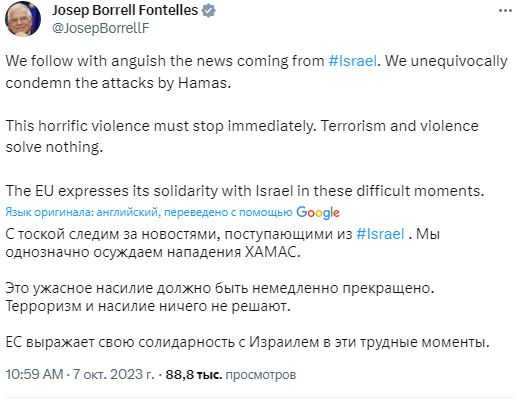Image resolution: width=518 pixels, height=400 pixels.
Task: Open #Israel hashtag in the Russian translation
Action: pos(380,234)
